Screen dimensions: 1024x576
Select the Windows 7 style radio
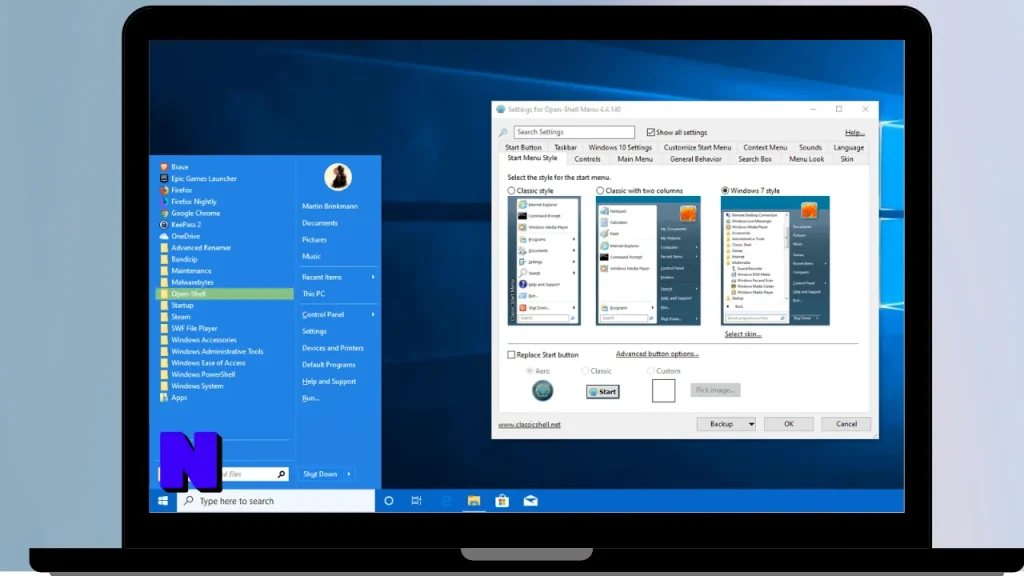(725, 191)
